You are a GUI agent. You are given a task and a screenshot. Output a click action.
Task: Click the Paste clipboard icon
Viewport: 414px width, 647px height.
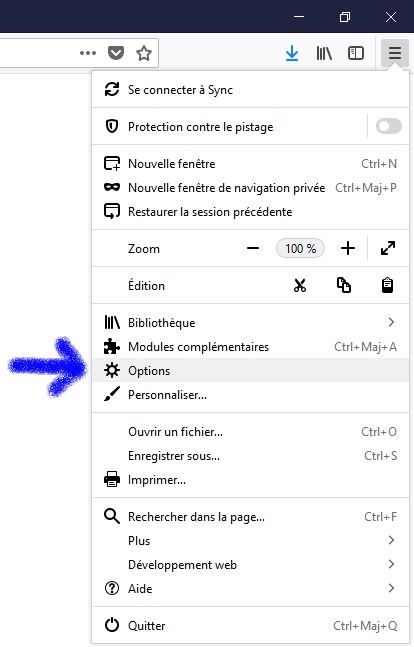coord(387,285)
